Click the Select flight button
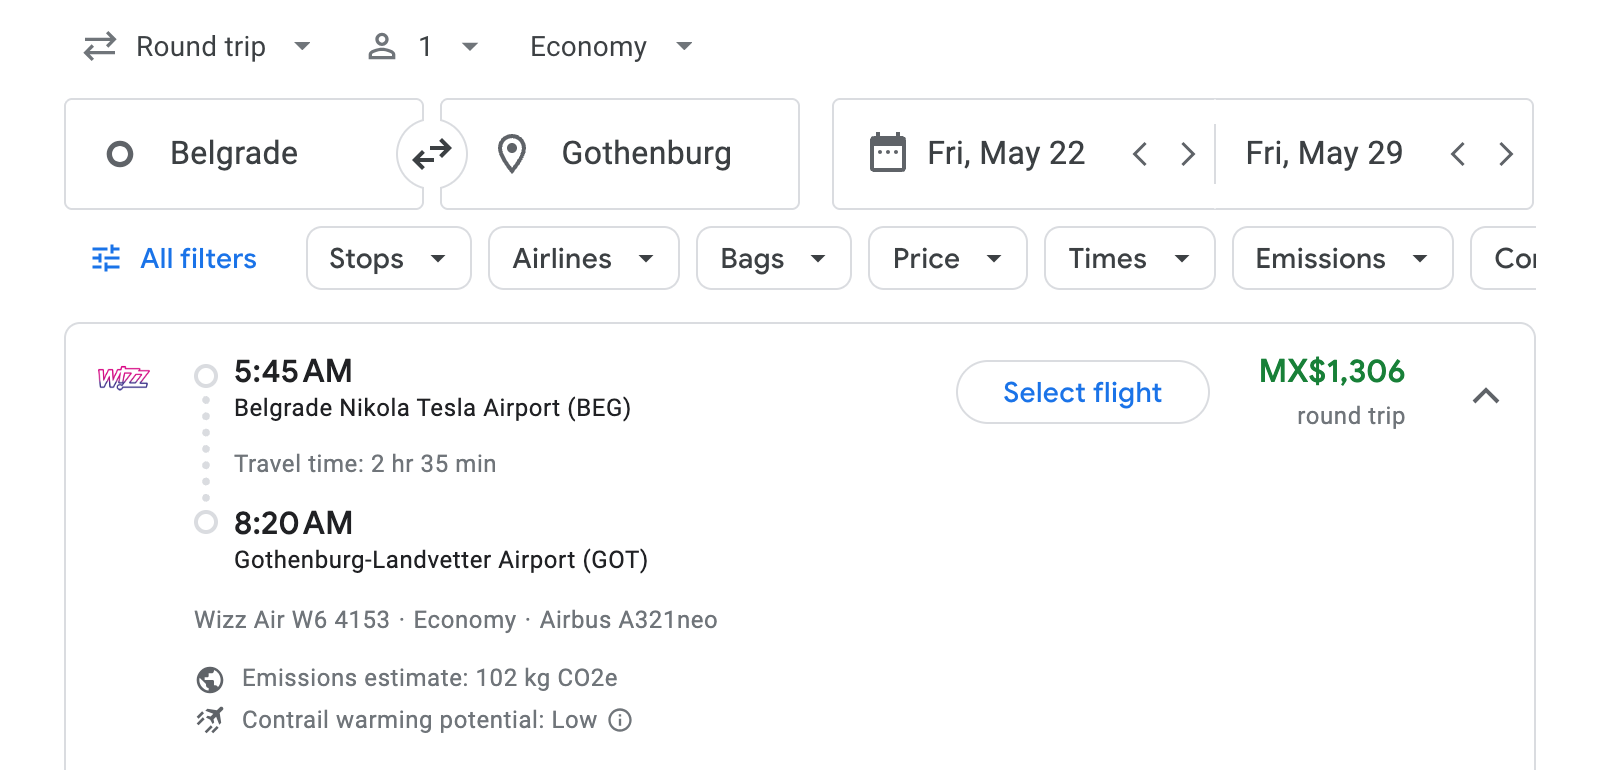 tap(1082, 392)
